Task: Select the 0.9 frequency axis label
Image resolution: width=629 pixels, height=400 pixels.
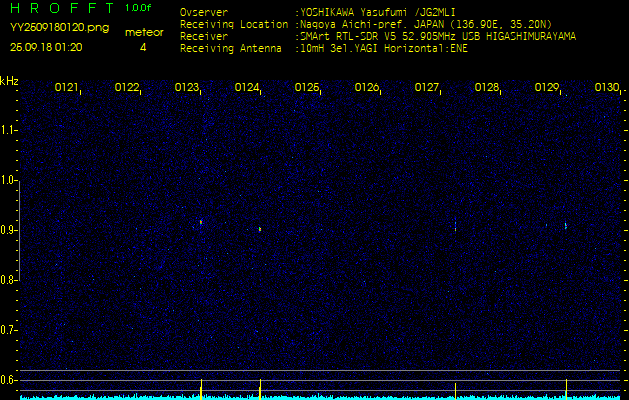Action: tap(8, 230)
